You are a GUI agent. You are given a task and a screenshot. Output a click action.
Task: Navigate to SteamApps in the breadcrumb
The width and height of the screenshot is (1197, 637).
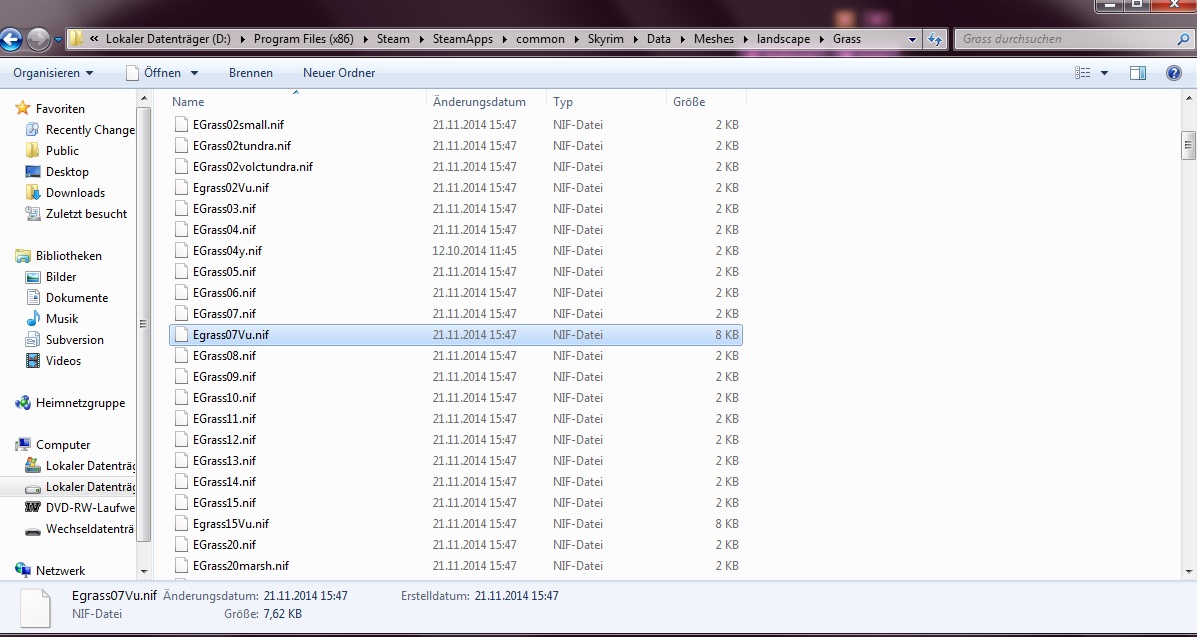(x=463, y=39)
